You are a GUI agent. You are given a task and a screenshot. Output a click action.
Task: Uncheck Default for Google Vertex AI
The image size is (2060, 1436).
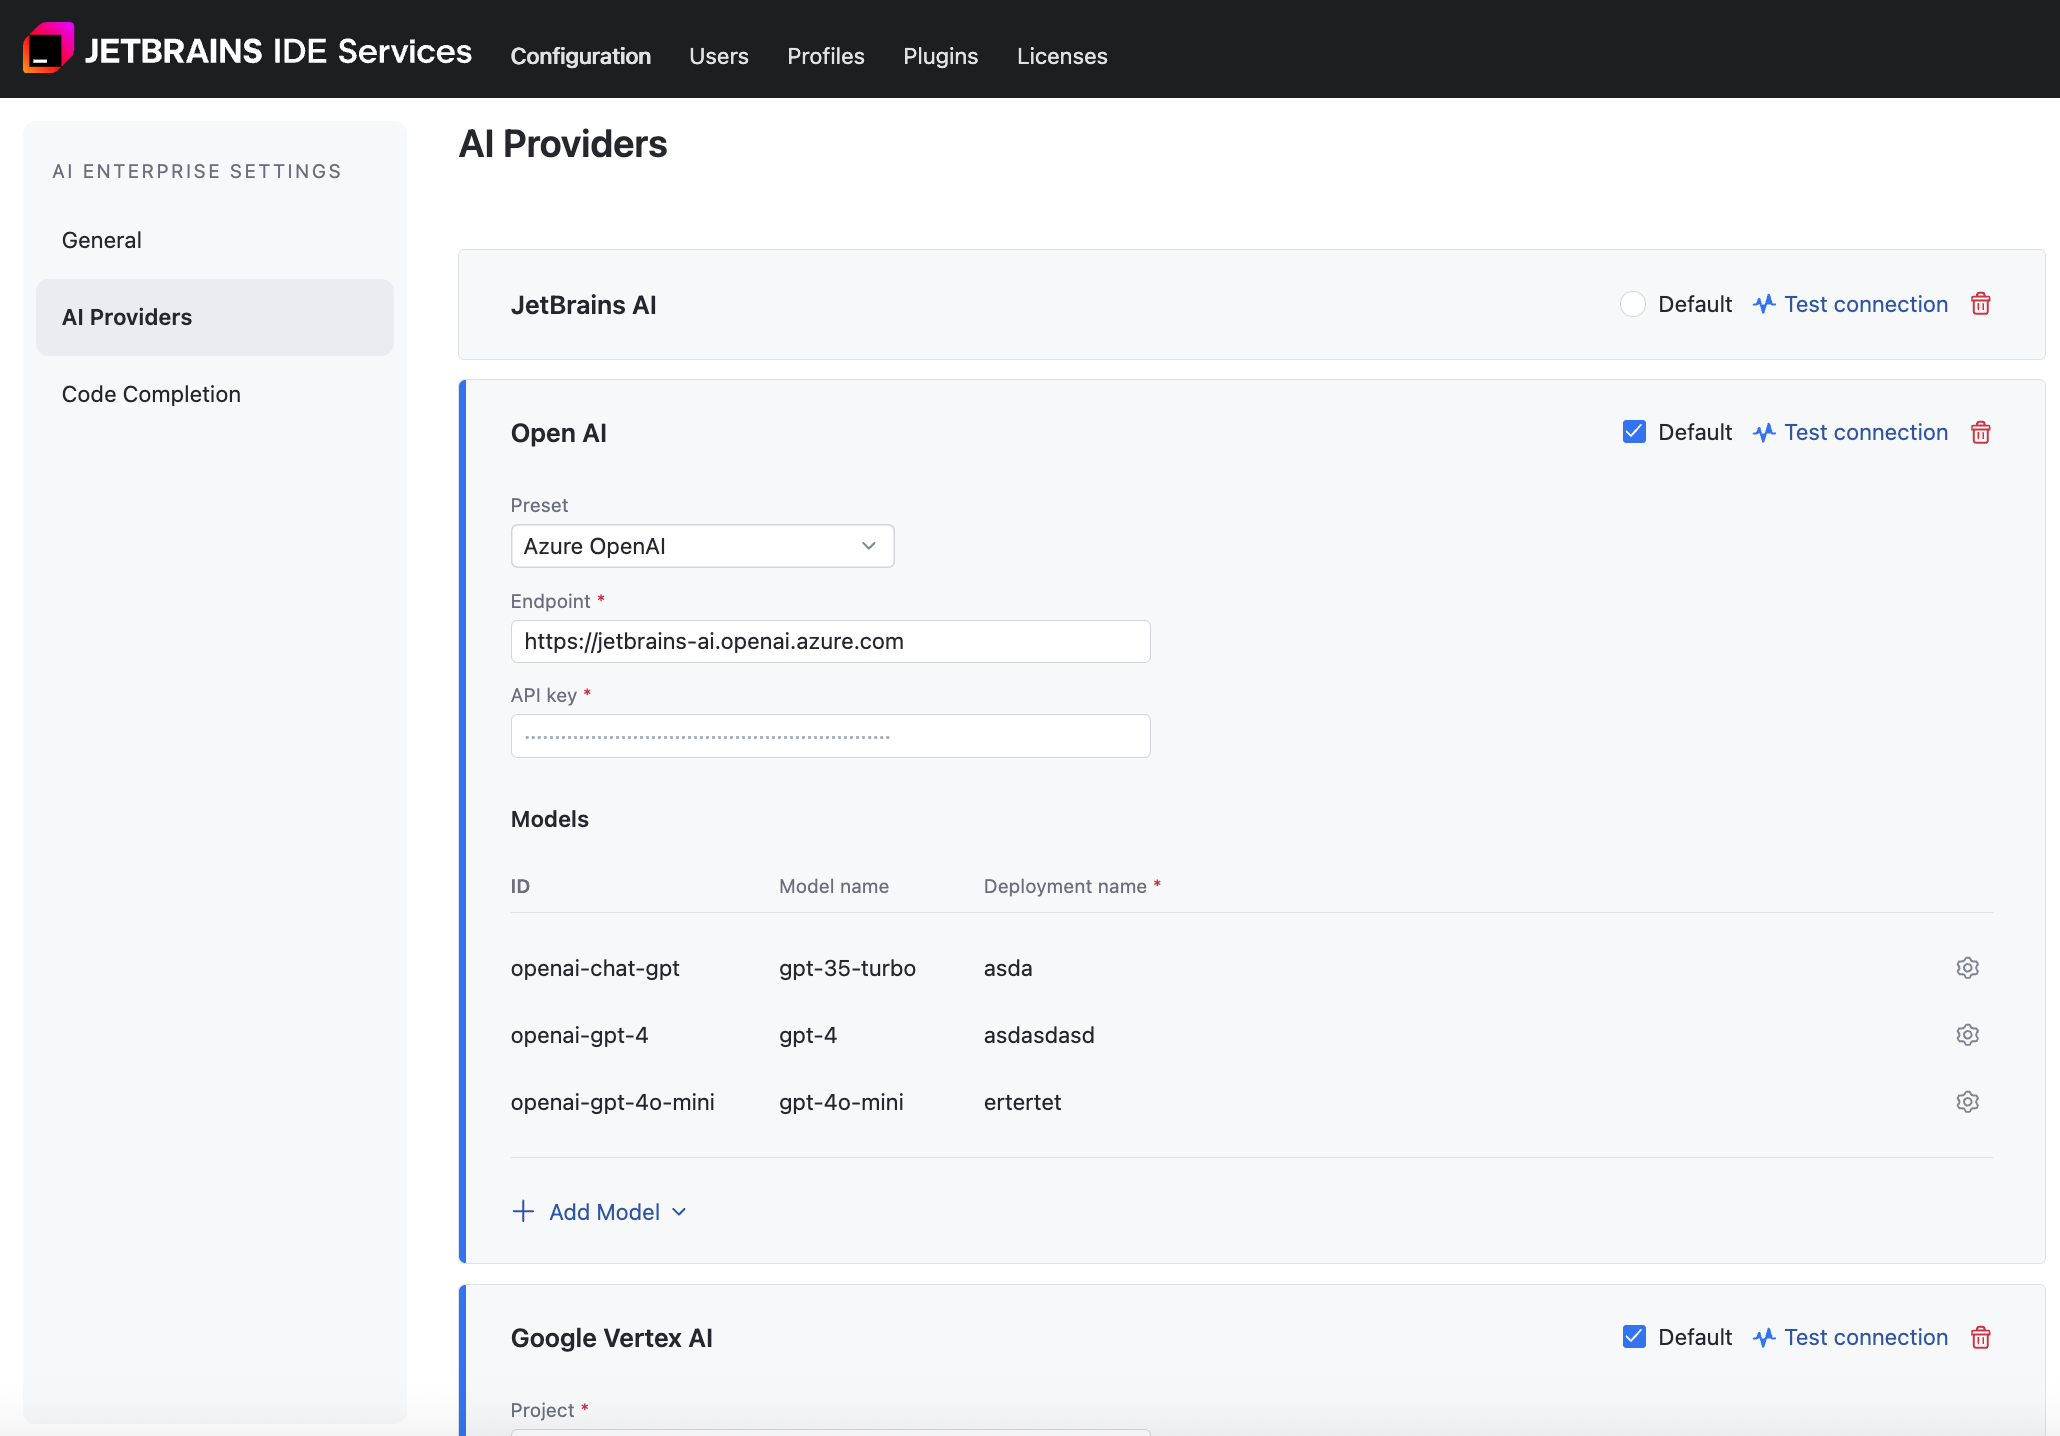coord(1633,1336)
